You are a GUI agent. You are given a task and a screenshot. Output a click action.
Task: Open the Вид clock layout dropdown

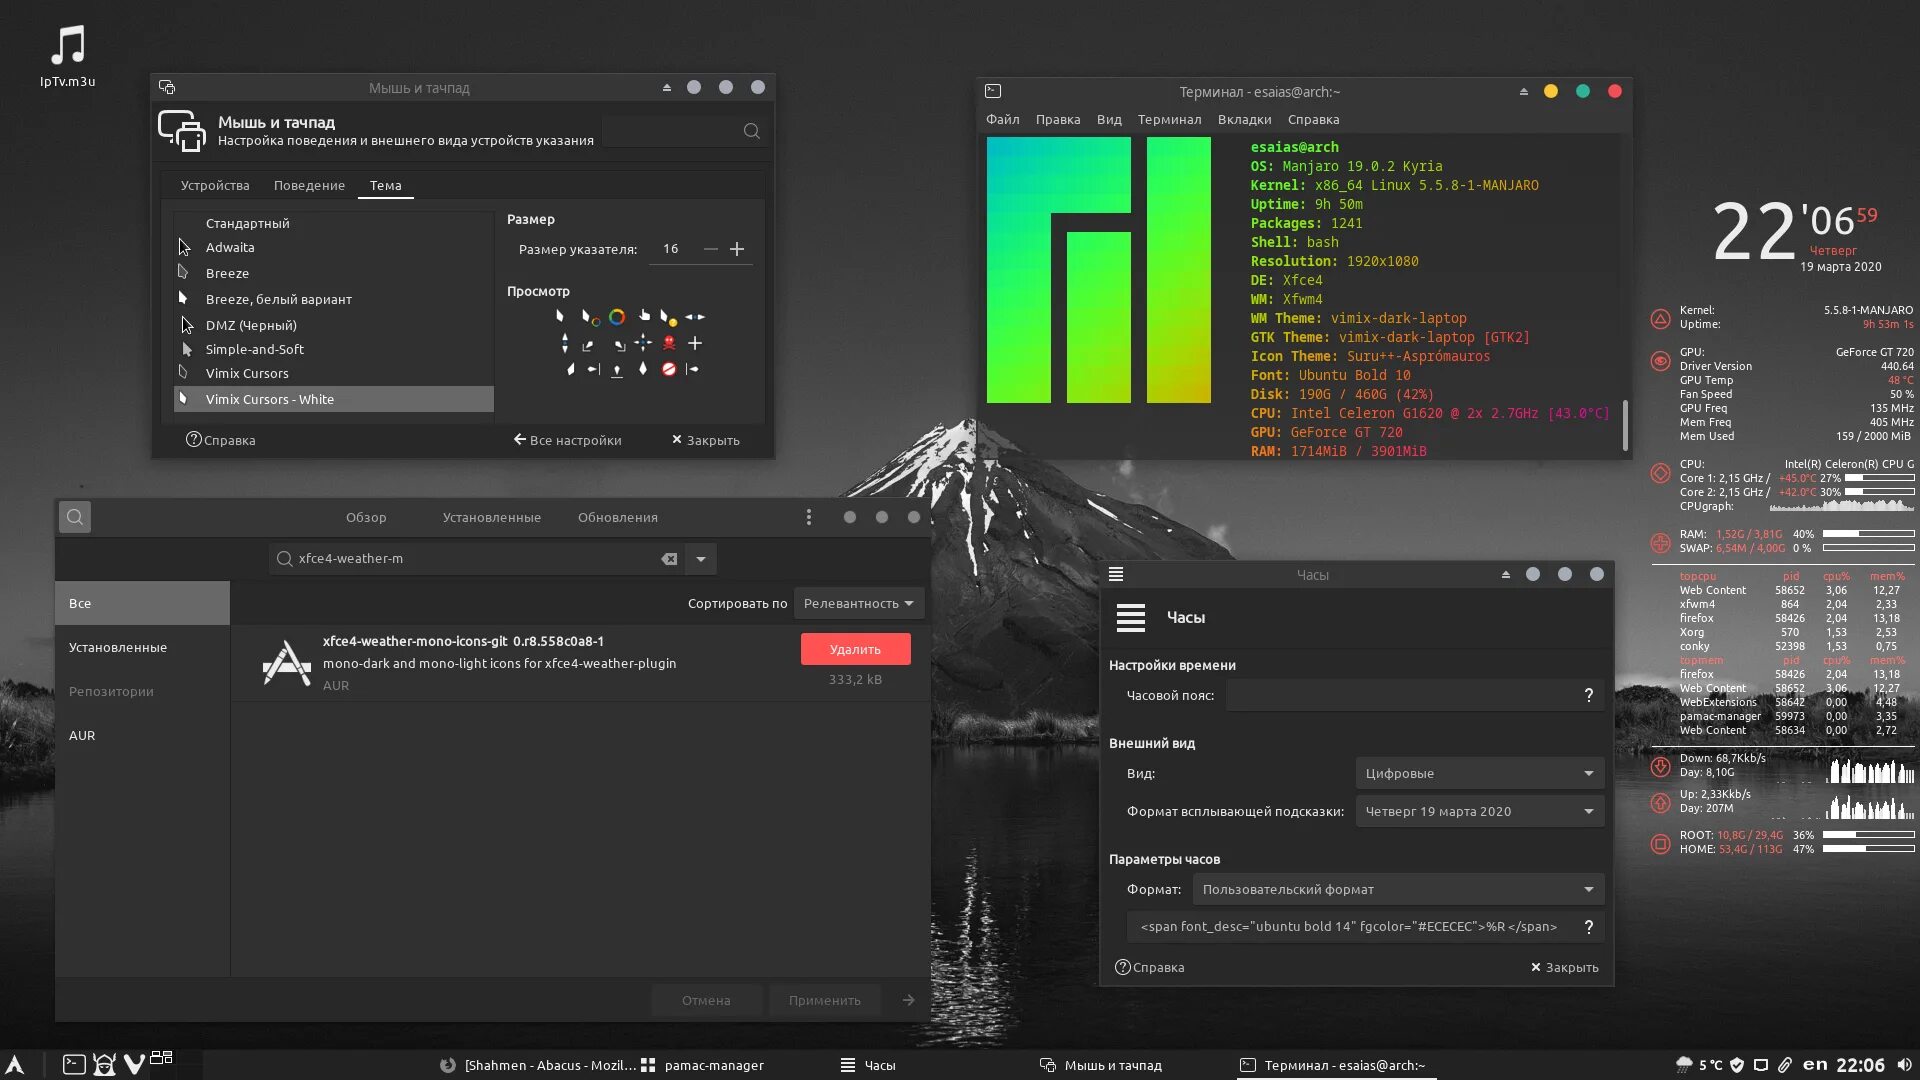[1479, 773]
